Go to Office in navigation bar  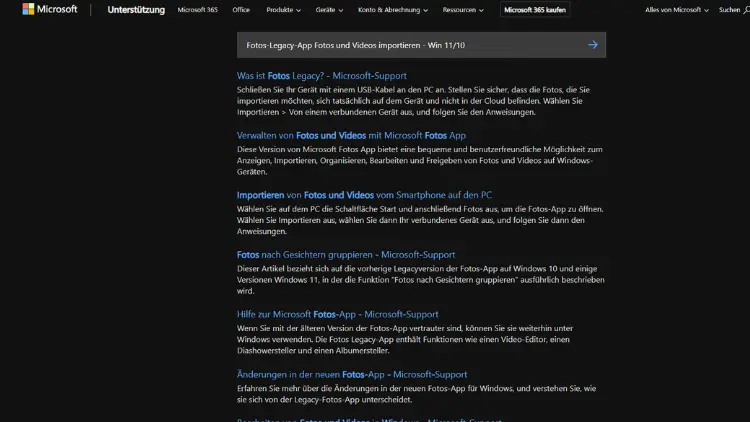(x=241, y=10)
